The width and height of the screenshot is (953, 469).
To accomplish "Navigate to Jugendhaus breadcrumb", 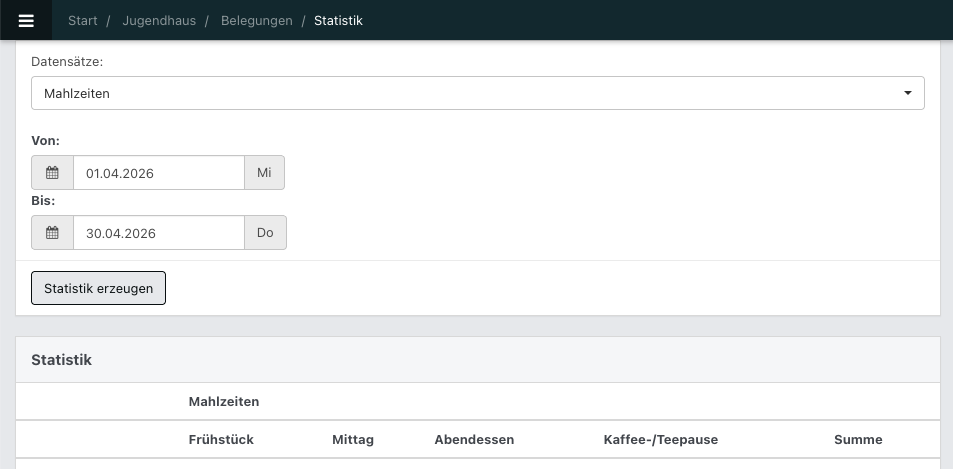I will [159, 21].
